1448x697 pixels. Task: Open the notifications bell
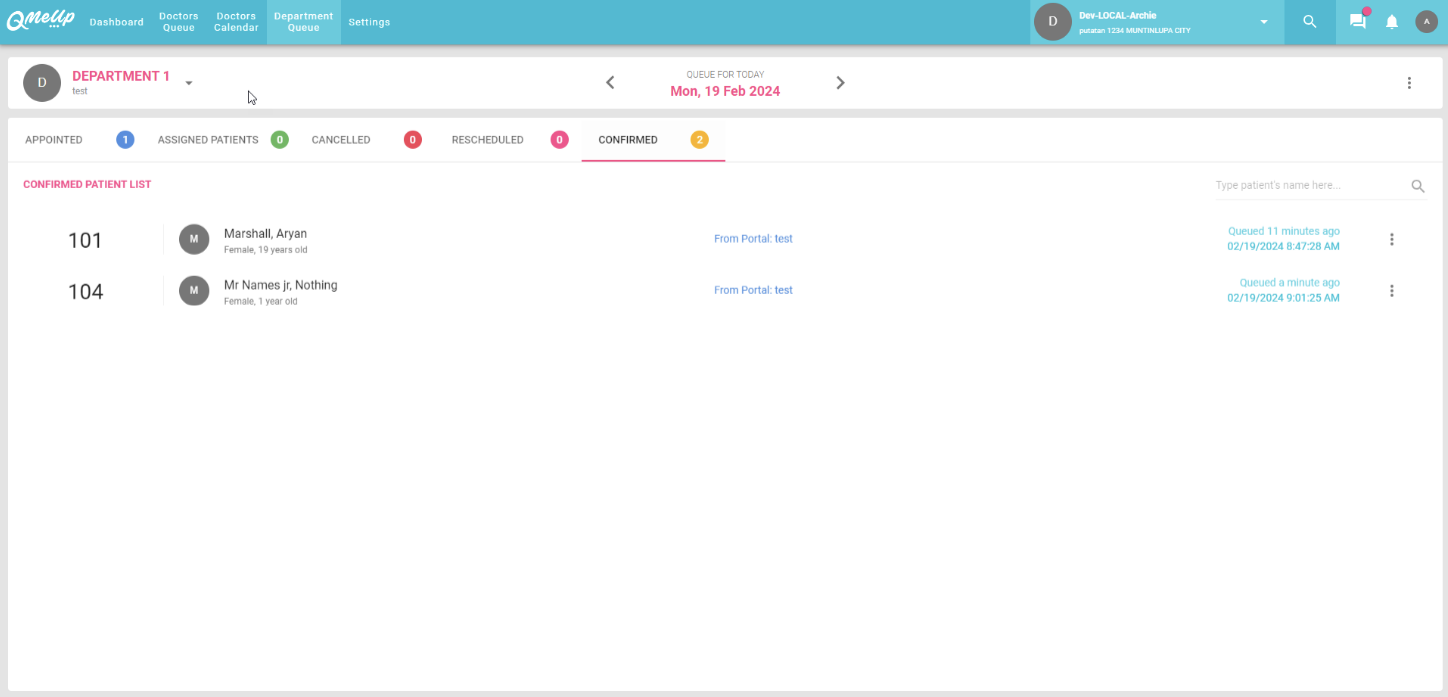point(1391,21)
